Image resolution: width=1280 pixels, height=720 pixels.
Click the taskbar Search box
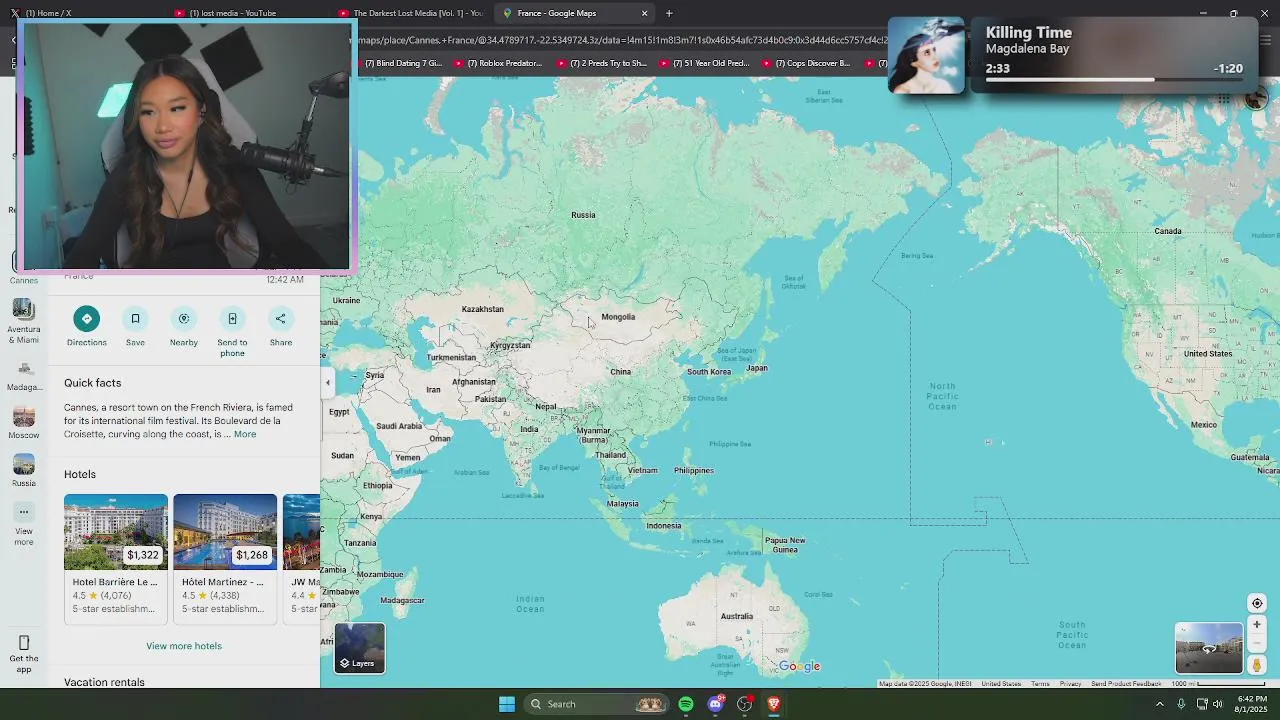click(598, 704)
